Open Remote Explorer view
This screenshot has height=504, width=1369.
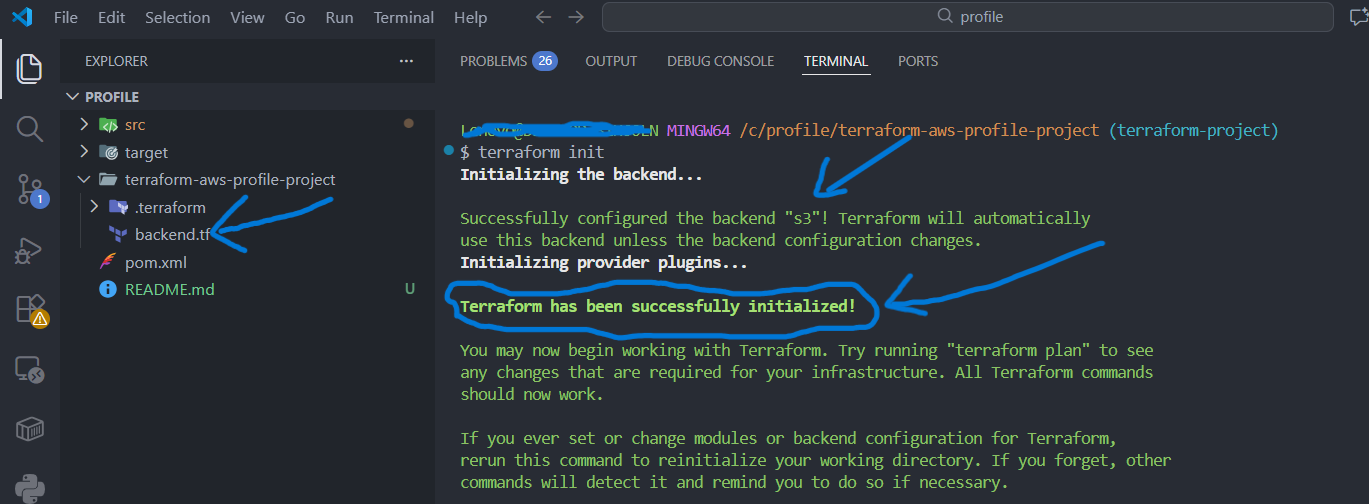pyautogui.click(x=30, y=370)
